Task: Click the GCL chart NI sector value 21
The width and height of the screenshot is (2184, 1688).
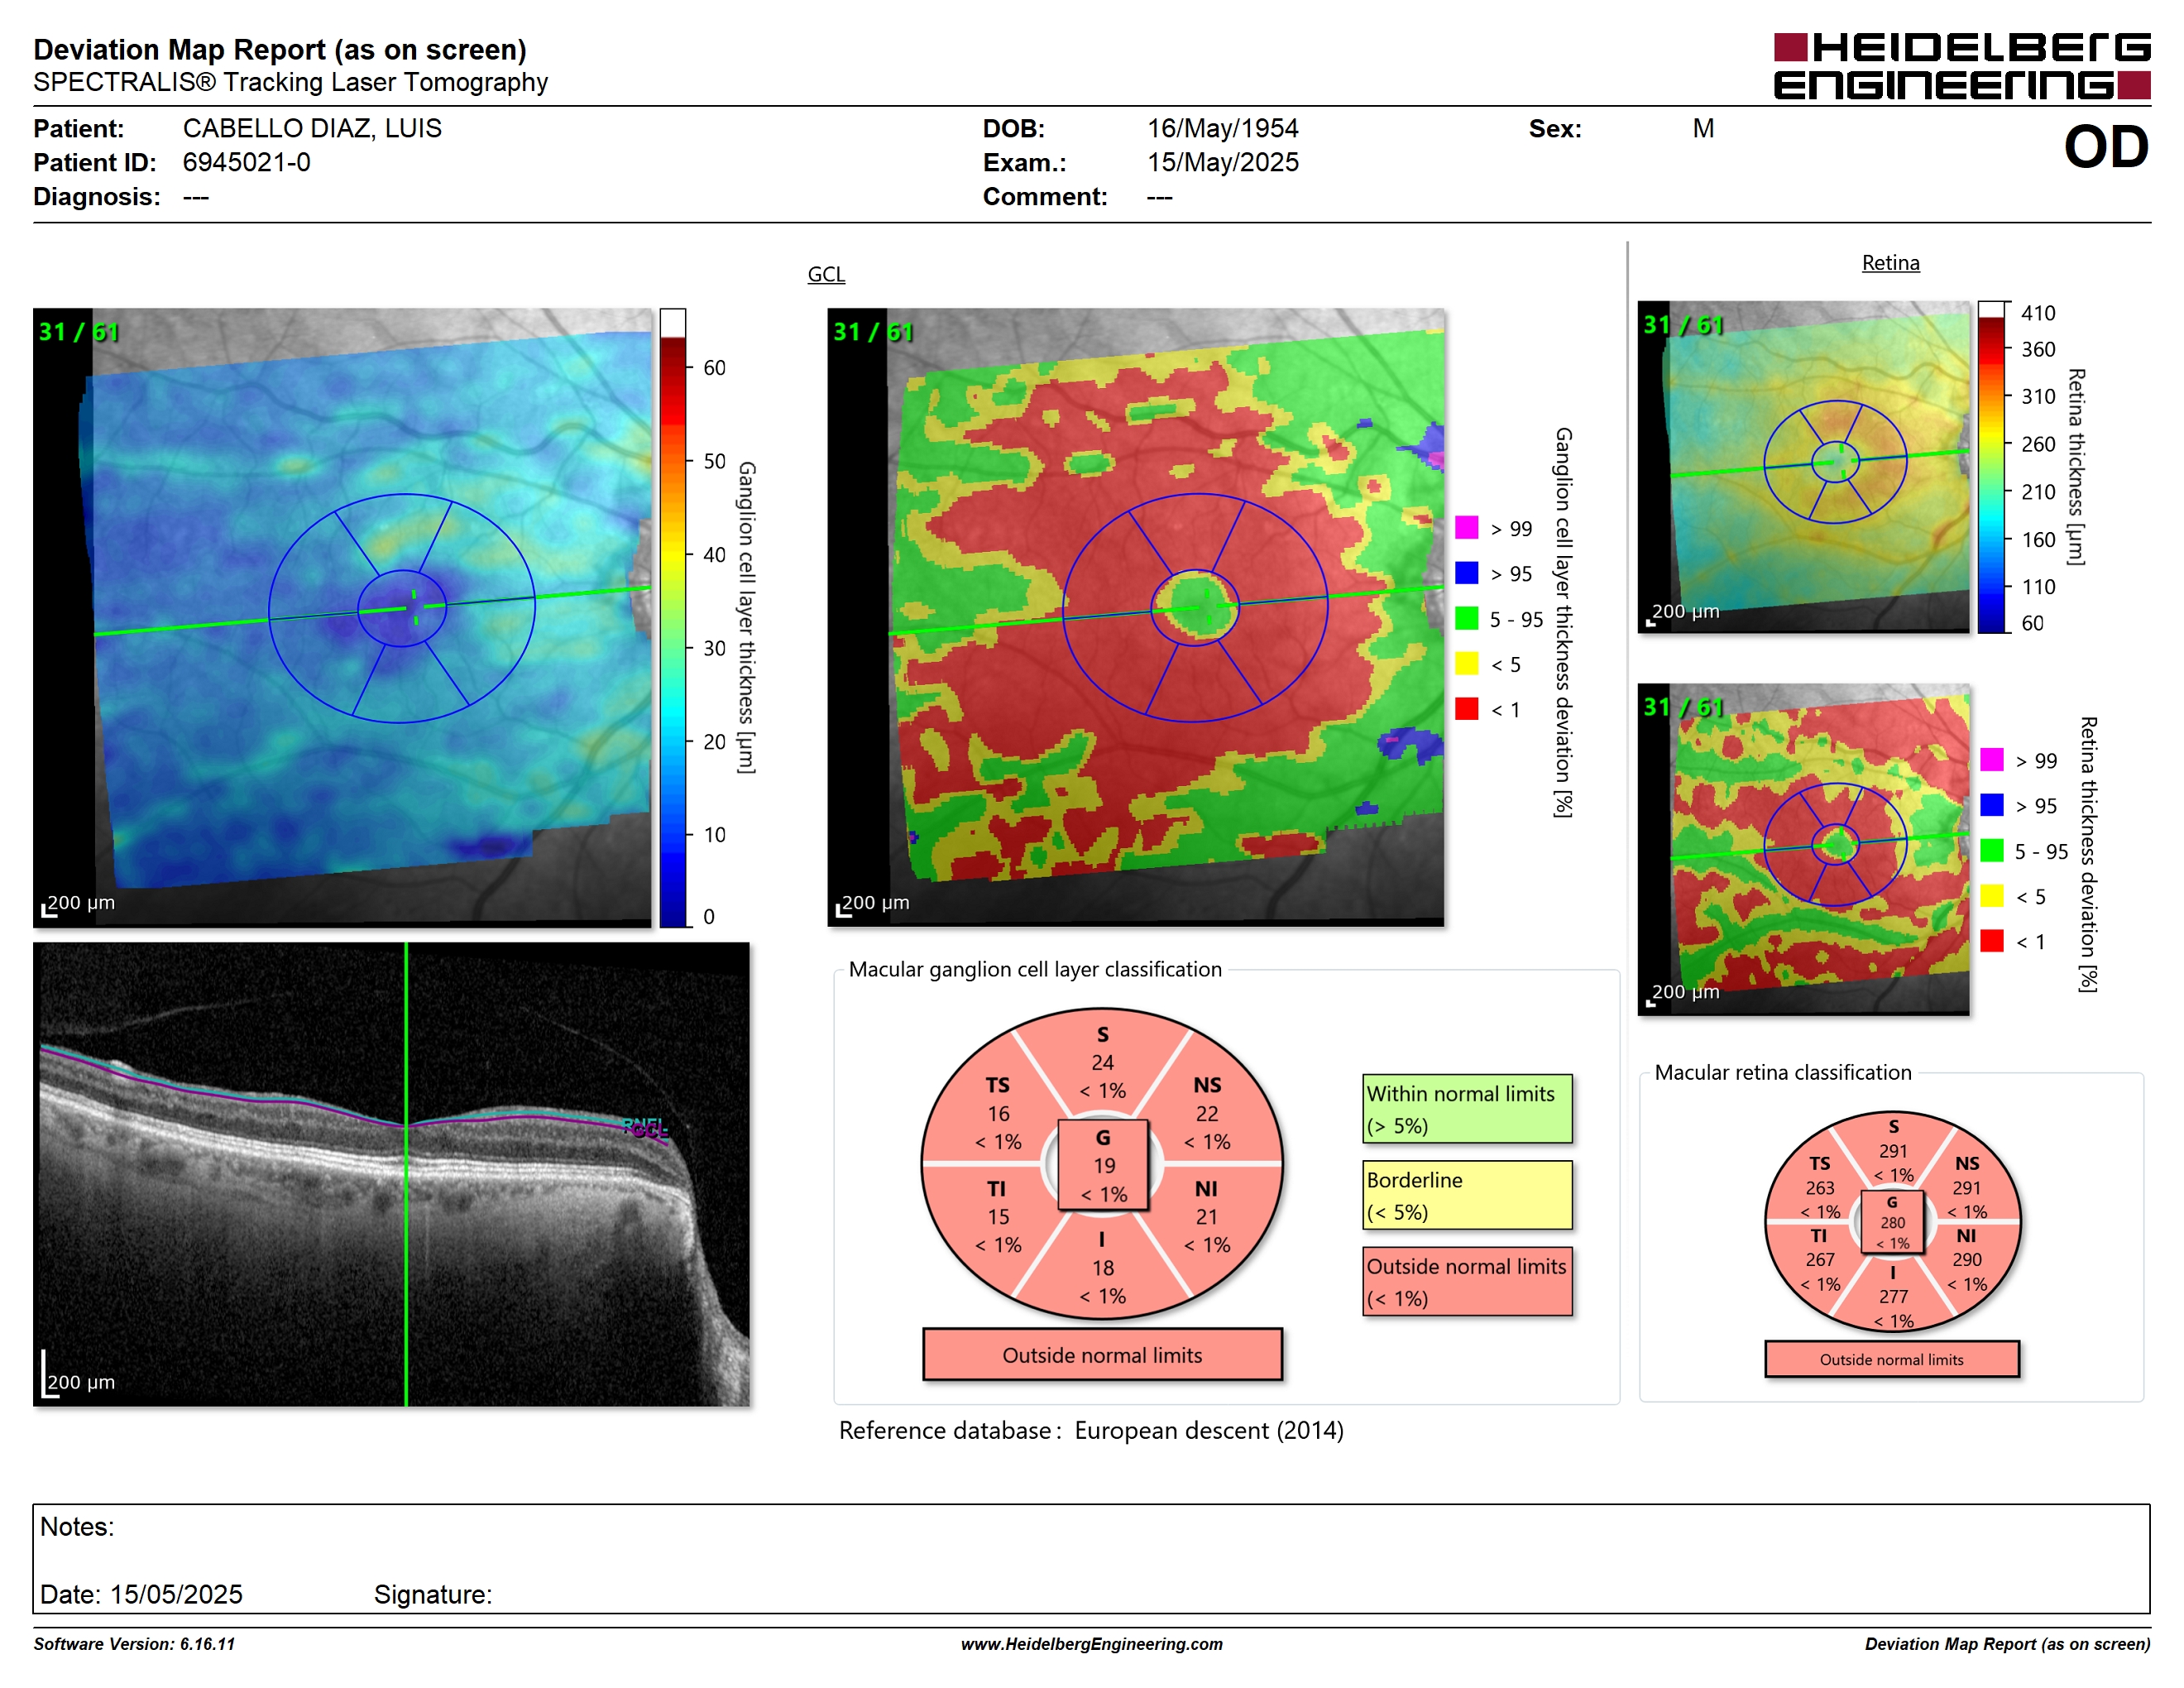Action: 1207,1217
